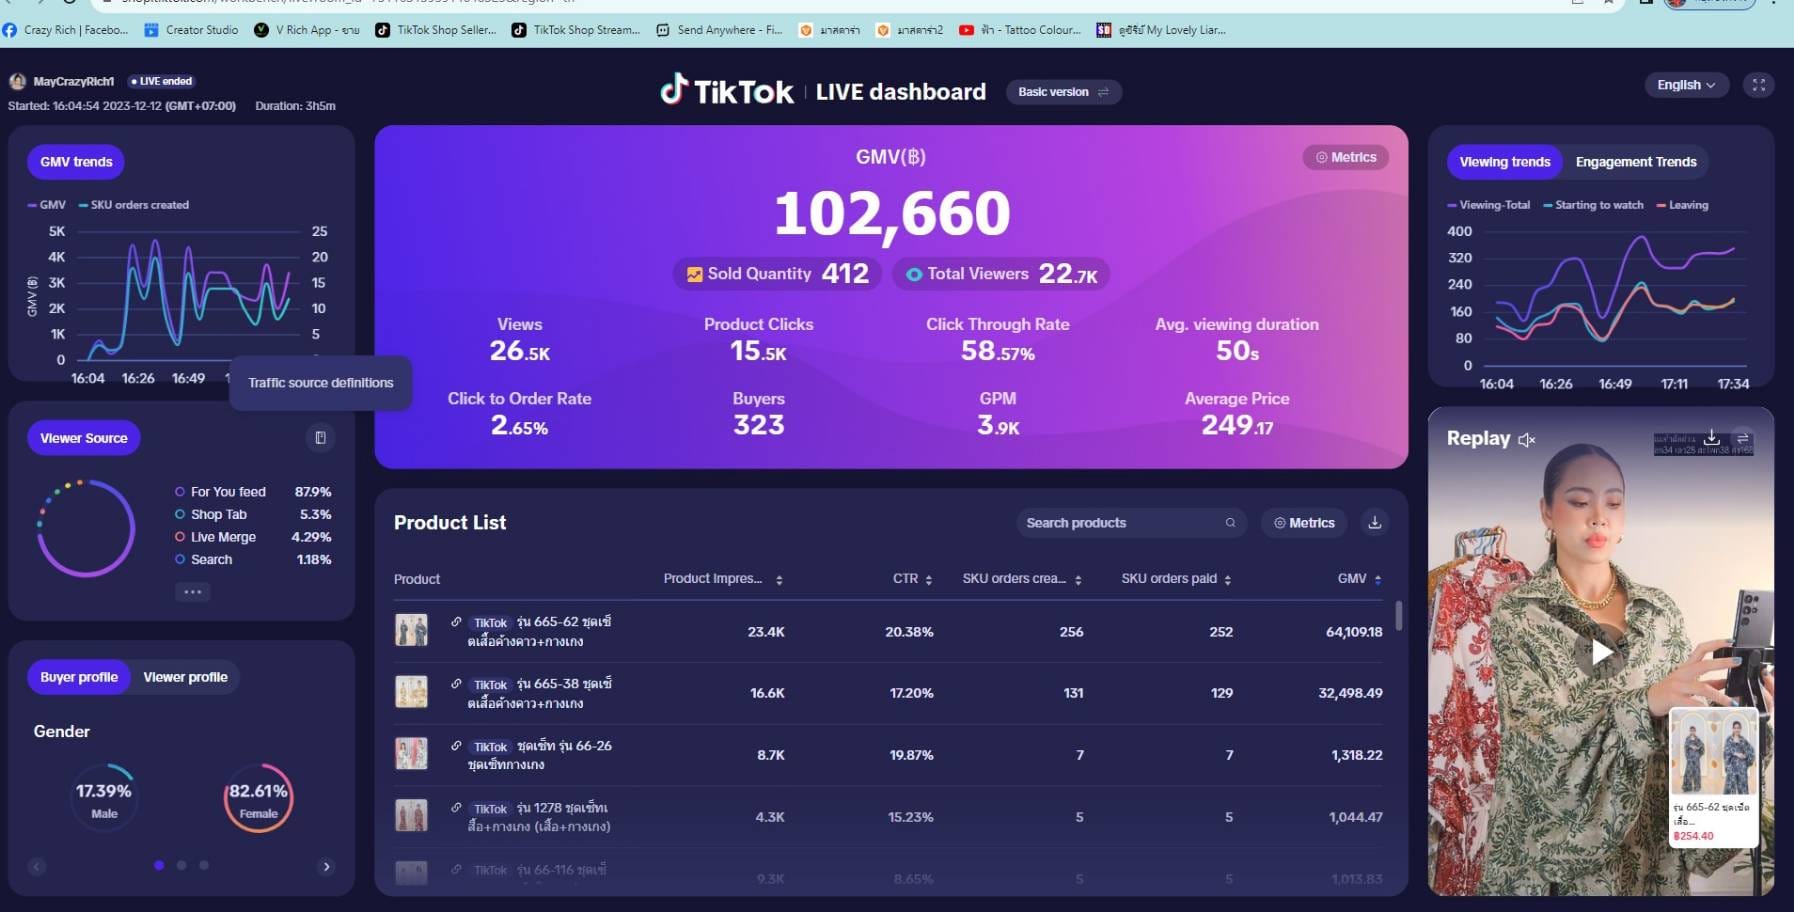Unmute the Replay video speaker icon
The height and width of the screenshot is (912, 1794).
[x=1526, y=440]
